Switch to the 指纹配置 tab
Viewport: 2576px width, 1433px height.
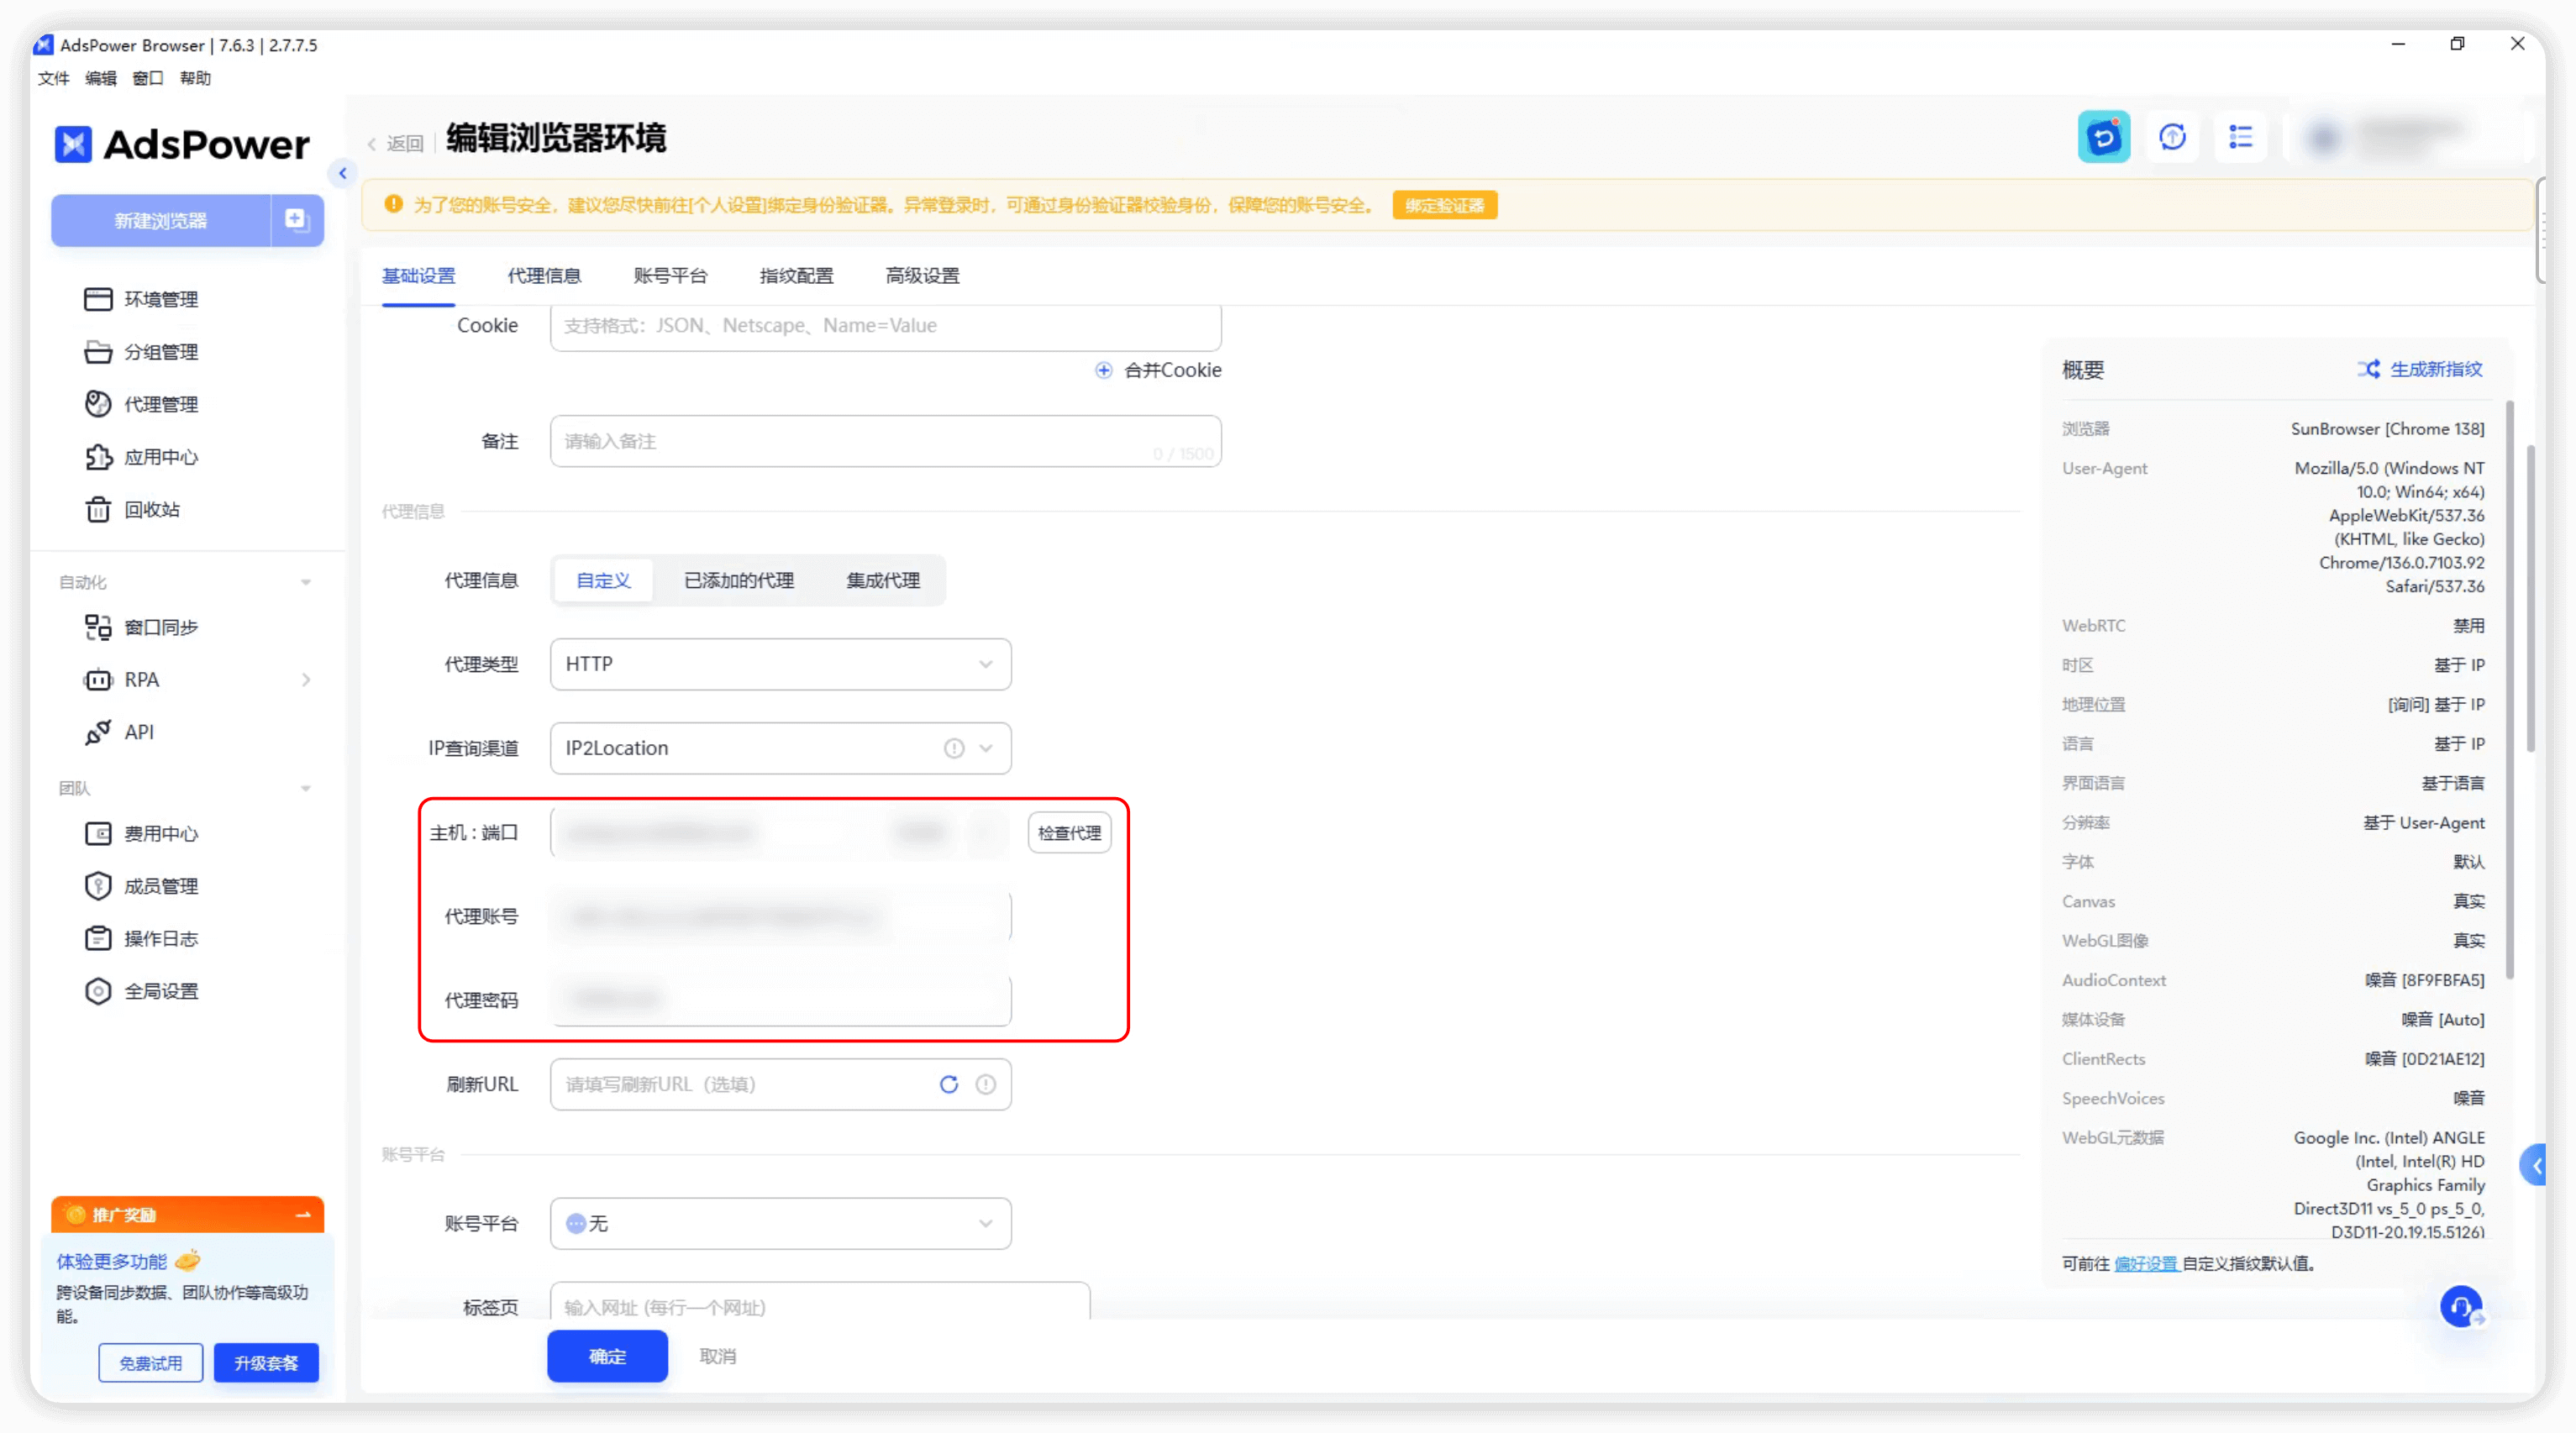coord(796,275)
